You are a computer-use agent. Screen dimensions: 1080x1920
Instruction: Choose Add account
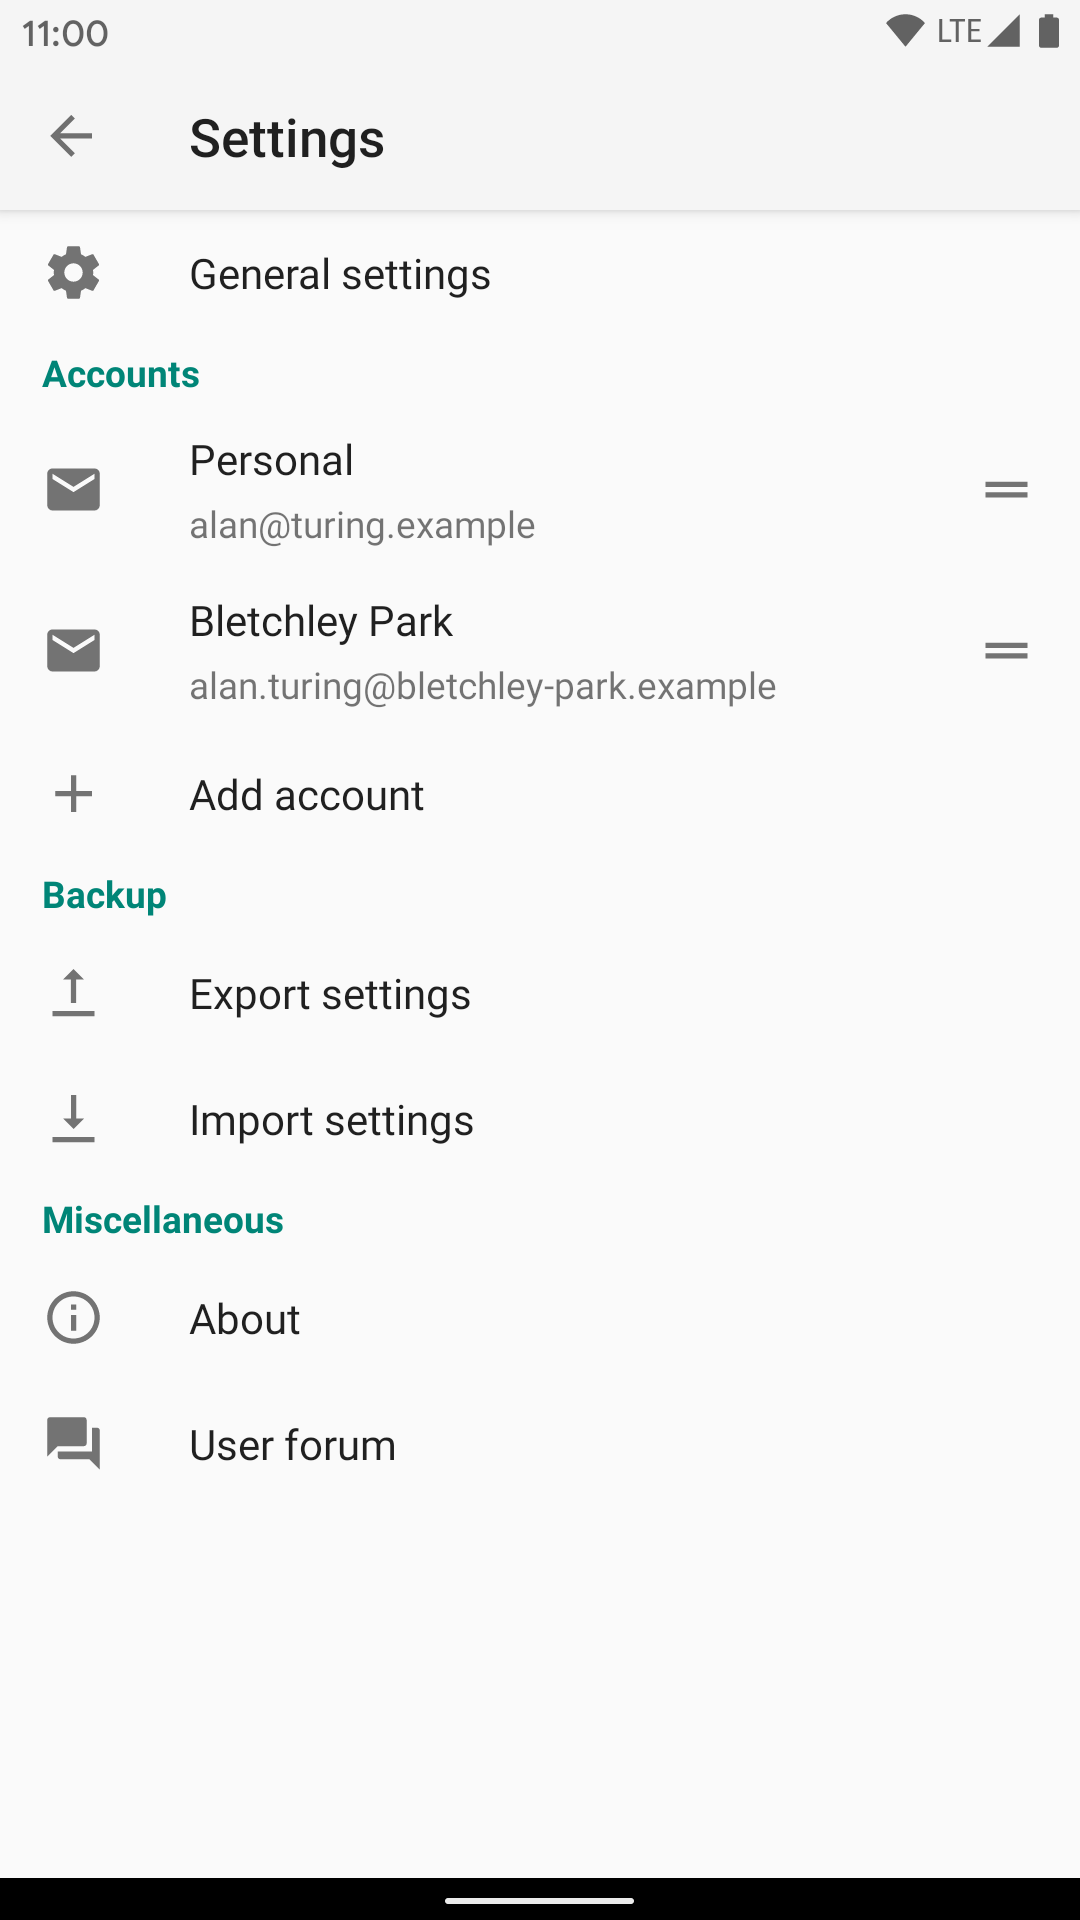click(307, 796)
